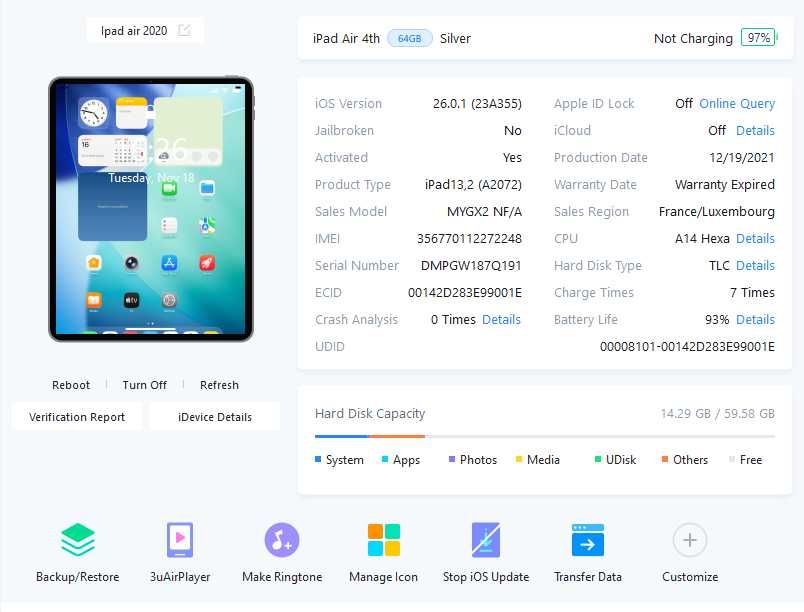Click sales model MYGX2 NF/A

(x=484, y=212)
